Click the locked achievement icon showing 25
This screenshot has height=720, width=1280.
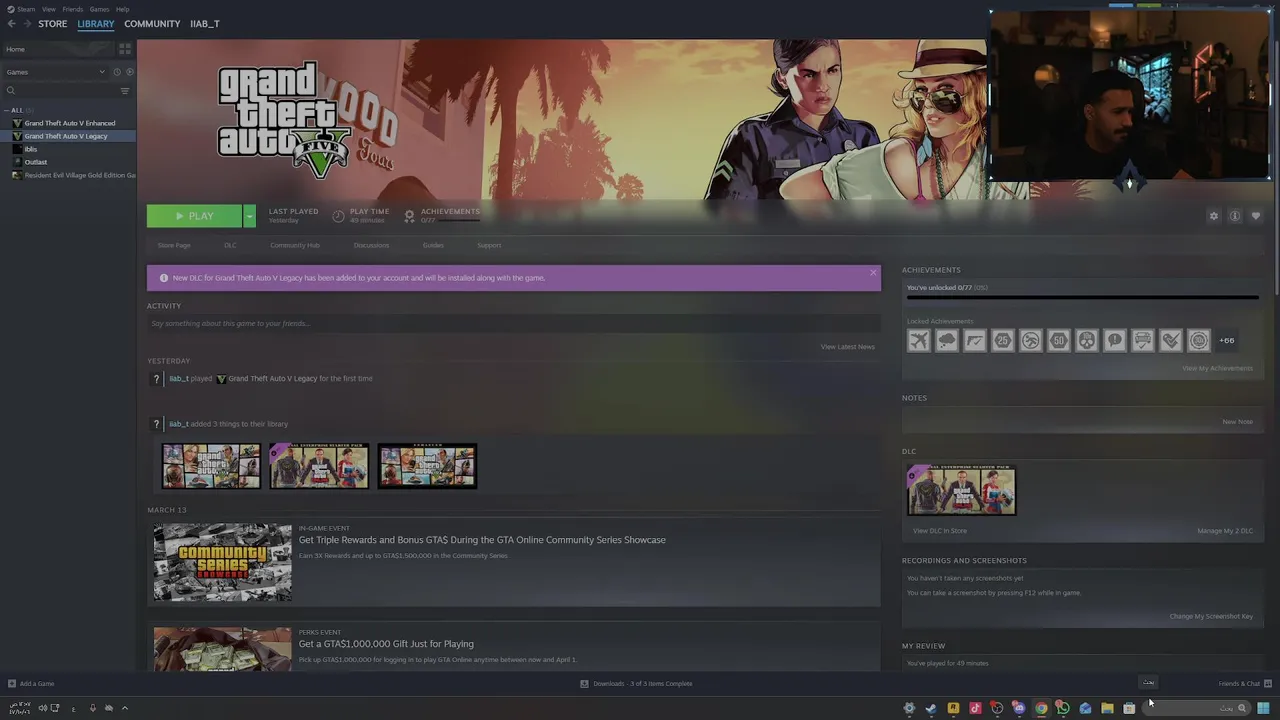pos(1002,341)
